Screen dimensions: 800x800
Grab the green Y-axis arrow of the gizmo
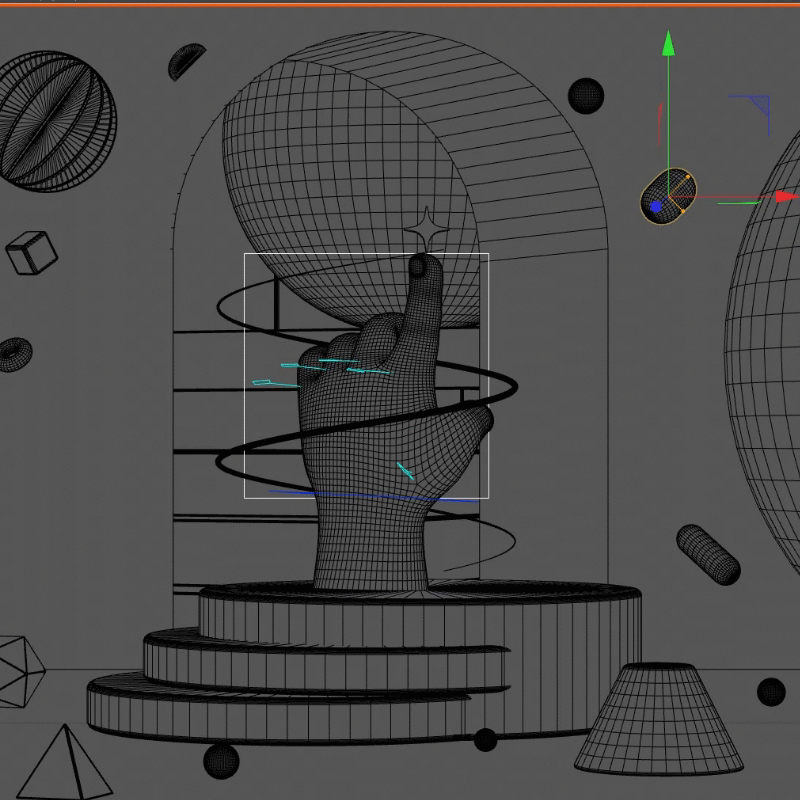668,44
